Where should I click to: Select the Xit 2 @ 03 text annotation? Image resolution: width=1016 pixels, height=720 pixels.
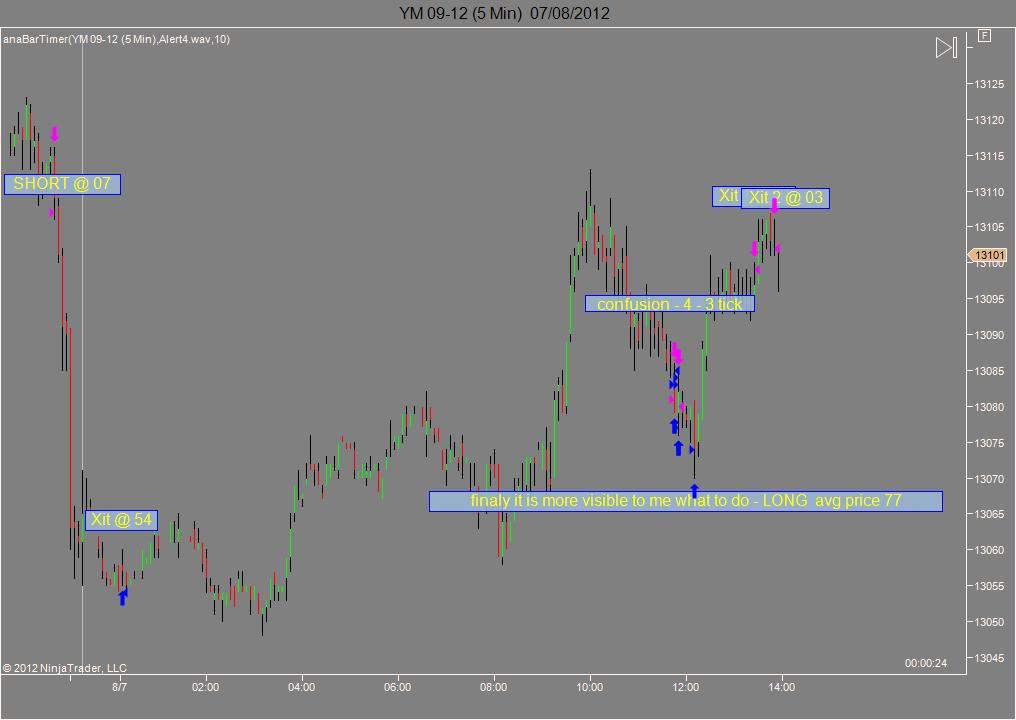click(785, 198)
